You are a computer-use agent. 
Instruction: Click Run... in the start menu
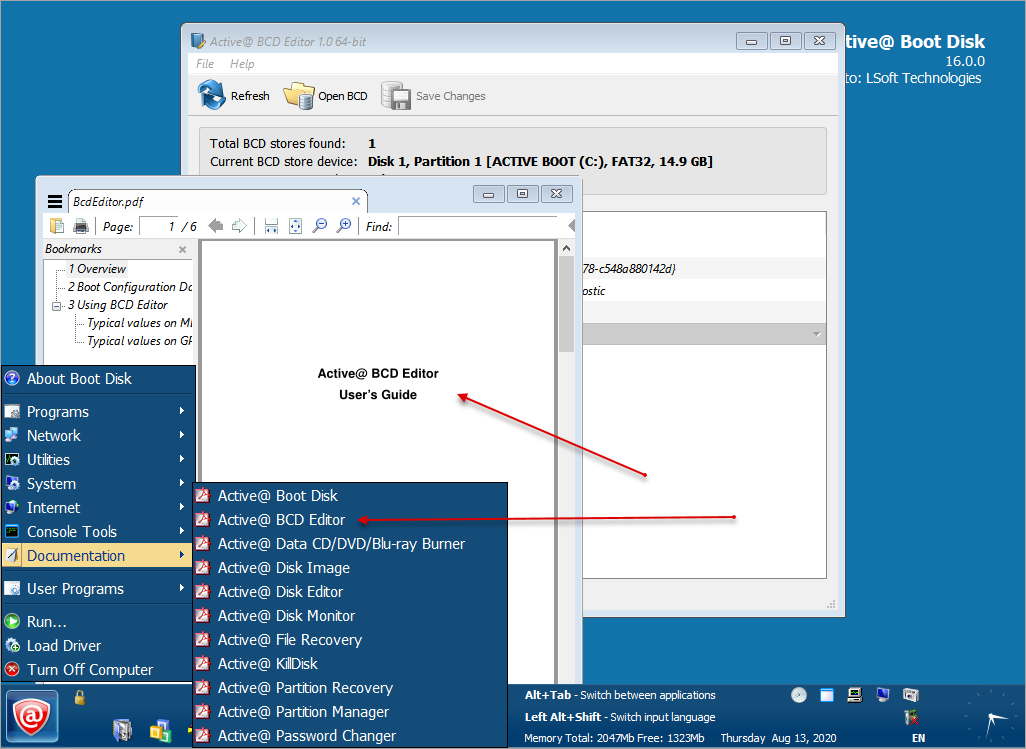click(x=99, y=621)
